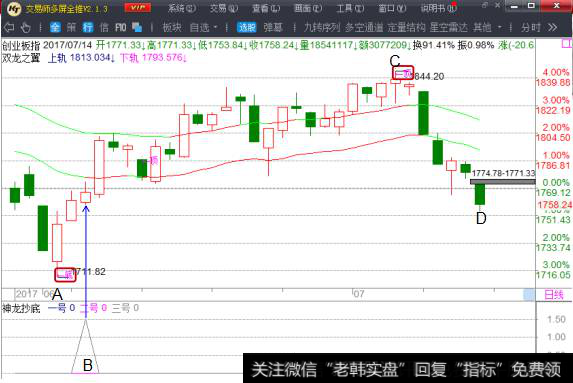Viewport: 573px width, 383px height.
Task: Click the 1839.88 price scale label
Action: [553, 83]
